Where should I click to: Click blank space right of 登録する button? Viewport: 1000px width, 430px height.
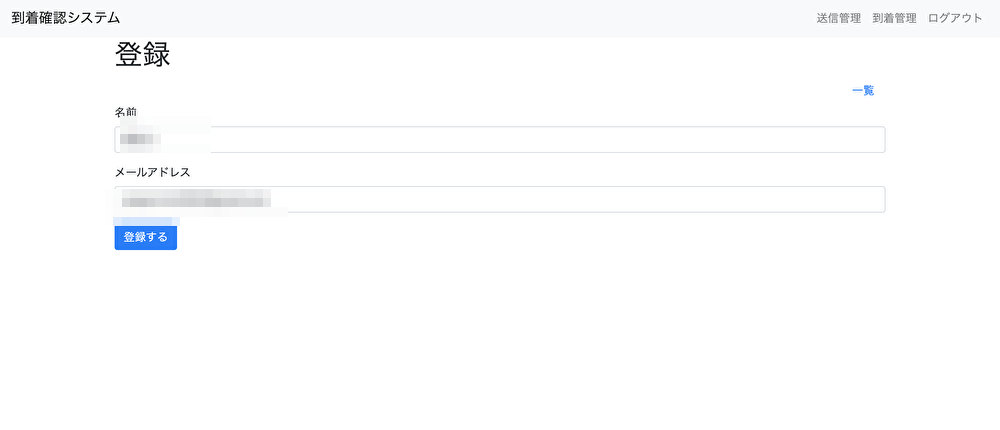coord(500,238)
